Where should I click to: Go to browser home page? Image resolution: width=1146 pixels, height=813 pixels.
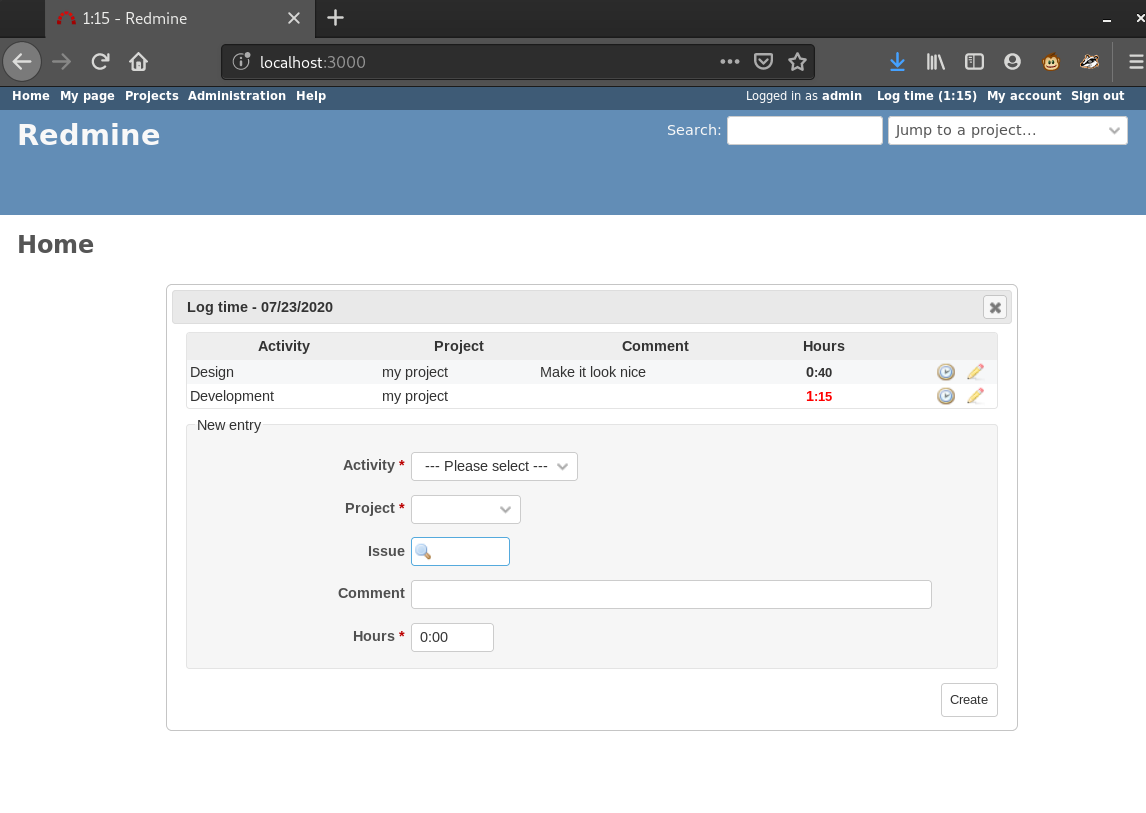coord(138,62)
